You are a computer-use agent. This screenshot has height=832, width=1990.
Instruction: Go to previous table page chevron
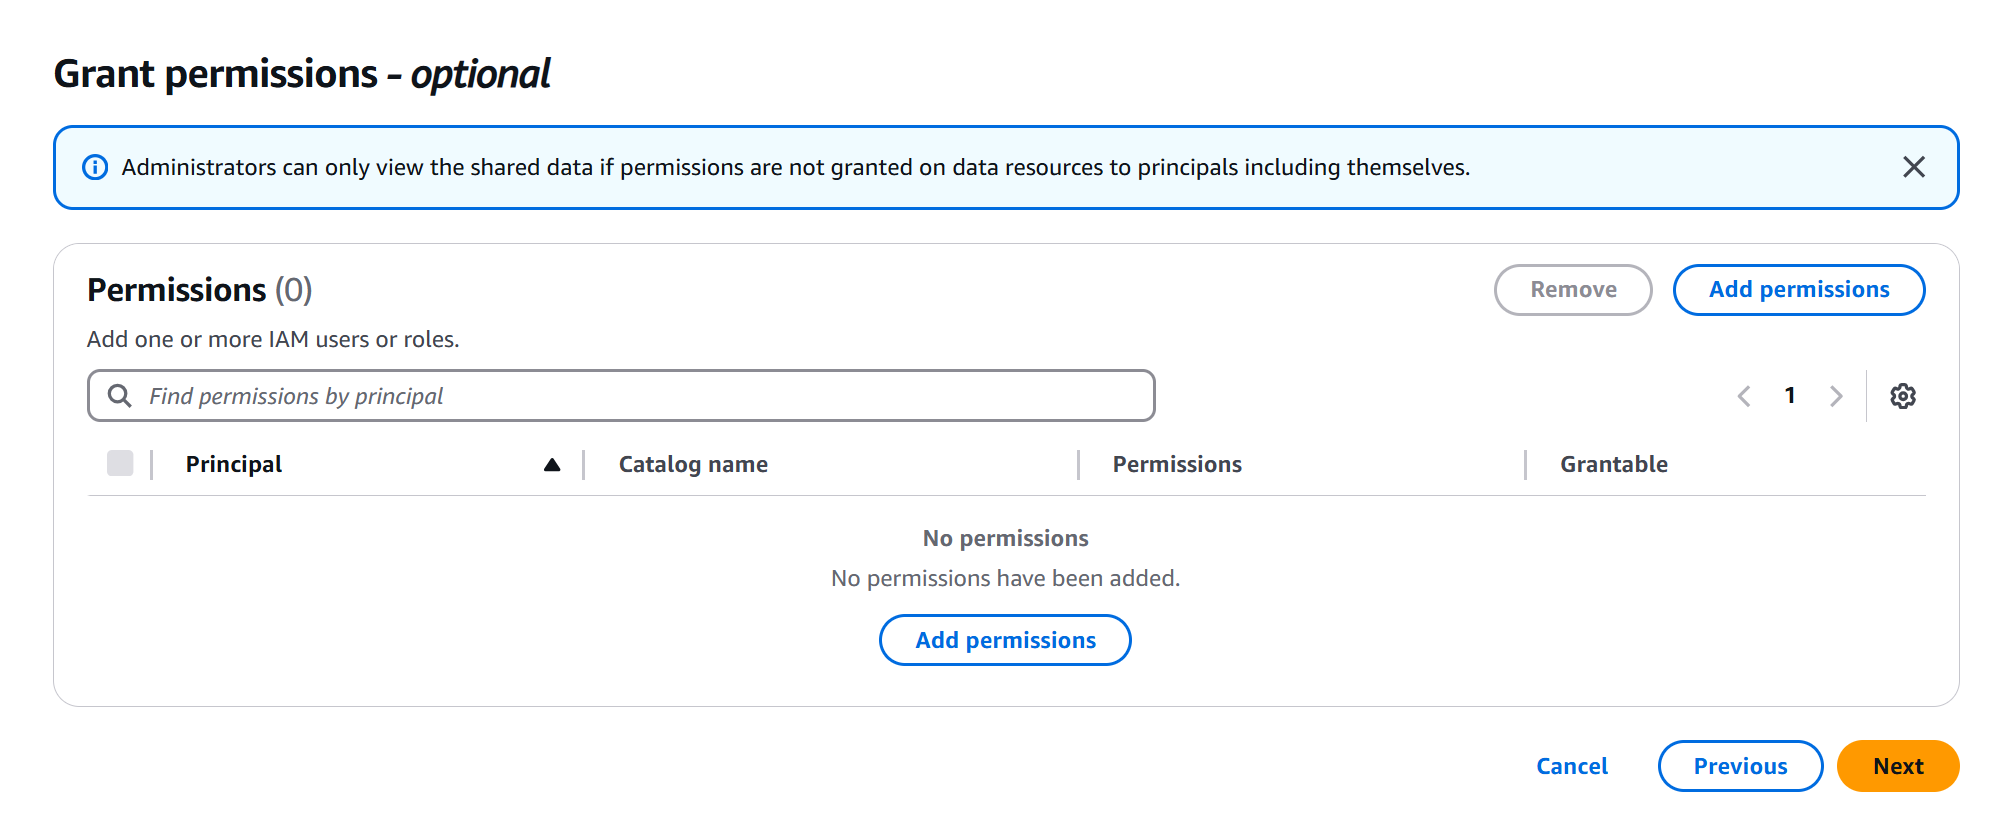click(x=1744, y=396)
